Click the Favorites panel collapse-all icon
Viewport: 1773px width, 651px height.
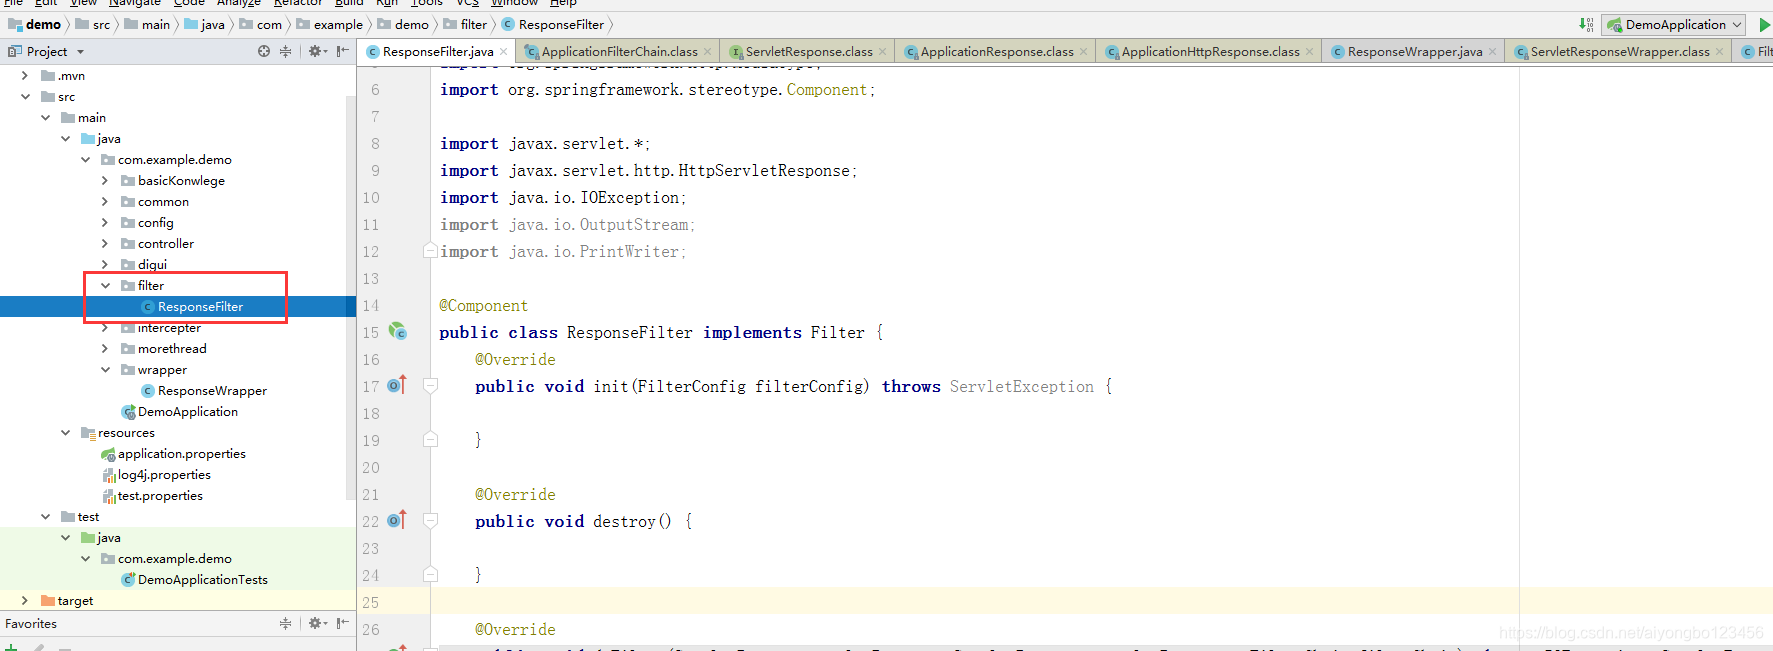point(286,623)
